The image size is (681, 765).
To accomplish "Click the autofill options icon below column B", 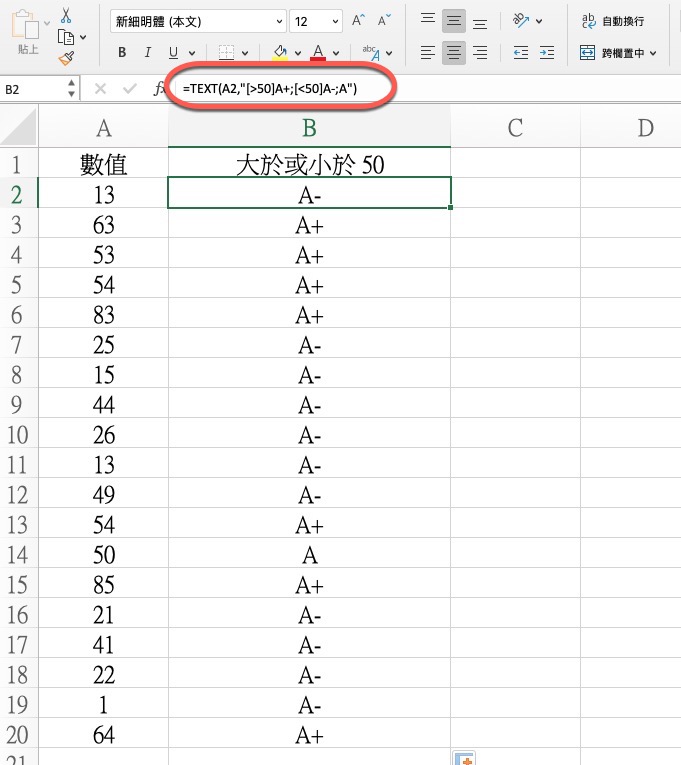I will click(x=463, y=758).
